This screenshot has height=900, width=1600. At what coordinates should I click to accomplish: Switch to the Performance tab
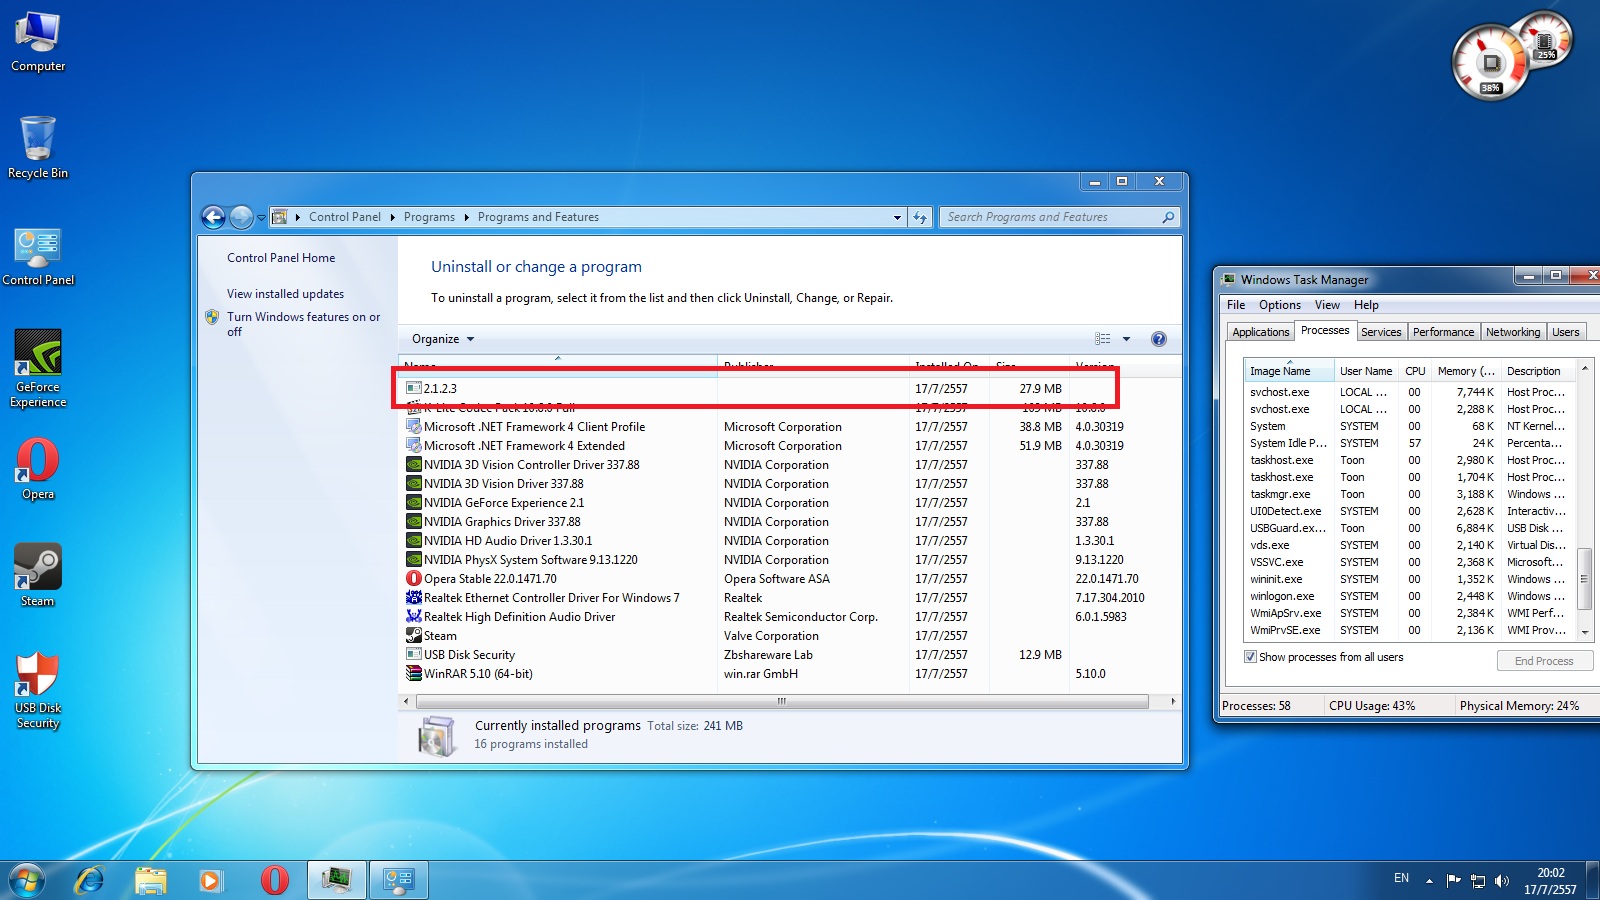click(x=1443, y=332)
